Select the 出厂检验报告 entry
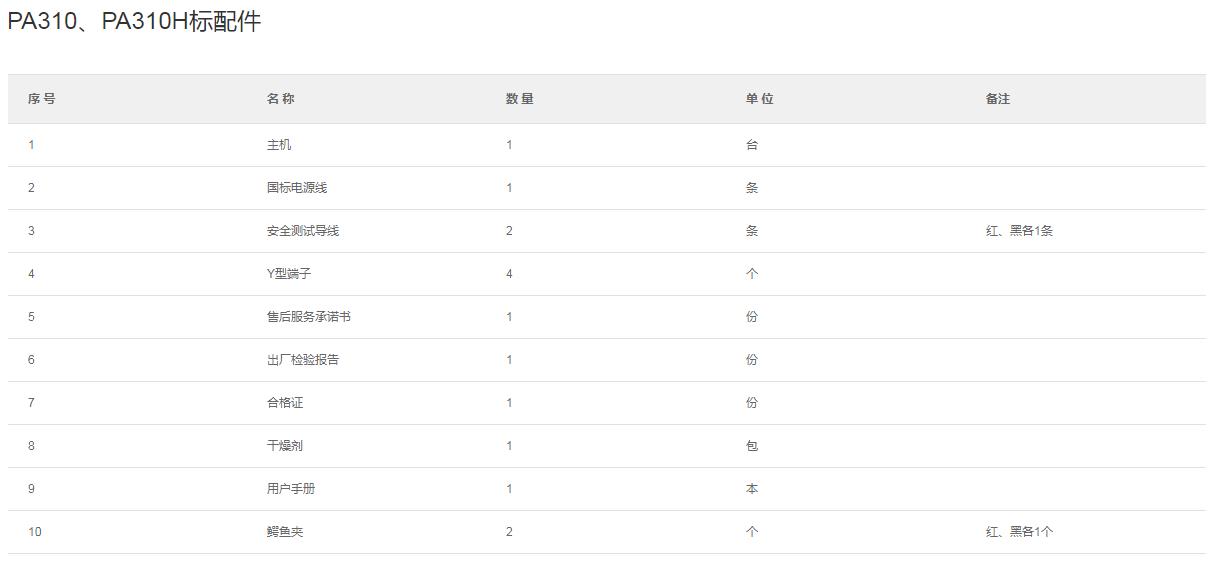This screenshot has width=1210, height=563. coord(303,360)
